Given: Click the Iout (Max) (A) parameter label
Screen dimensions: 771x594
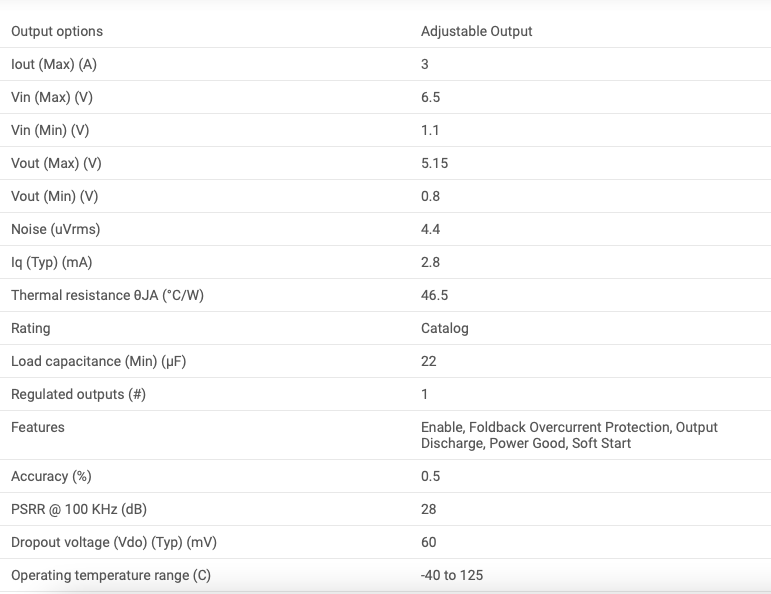Looking at the screenshot, I should [54, 64].
